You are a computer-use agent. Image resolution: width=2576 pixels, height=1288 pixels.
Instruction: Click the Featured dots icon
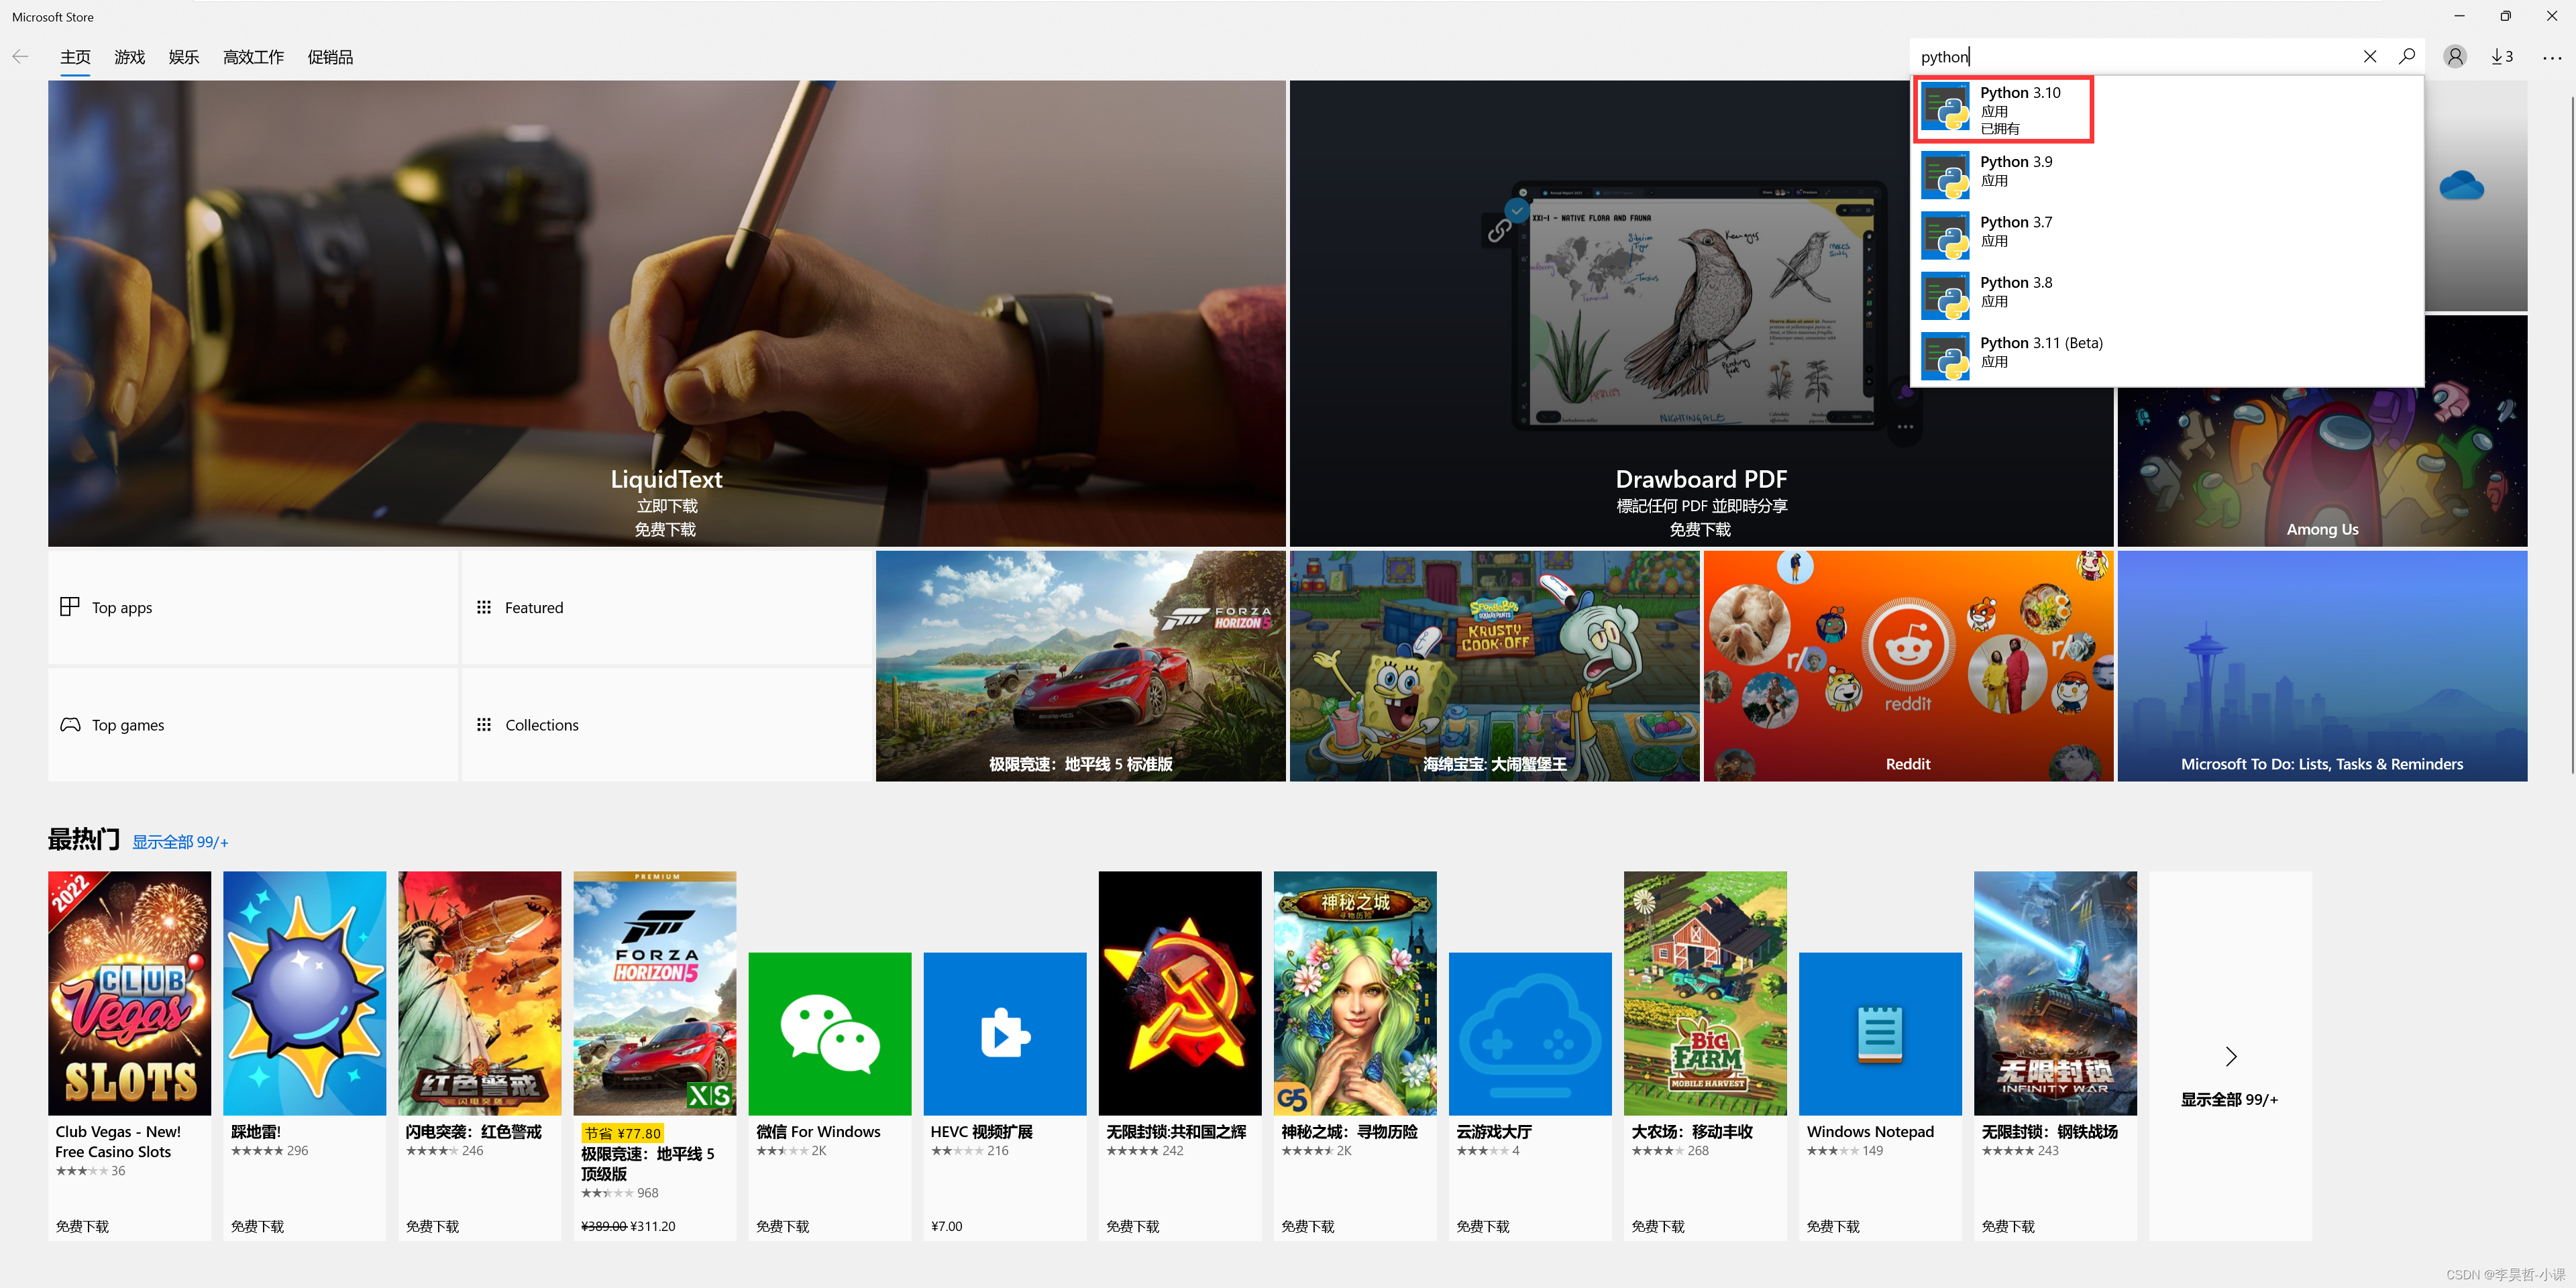tap(484, 607)
